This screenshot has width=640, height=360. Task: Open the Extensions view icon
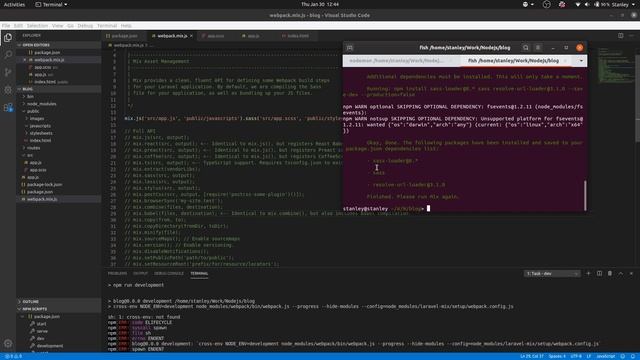click(x=8, y=107)
